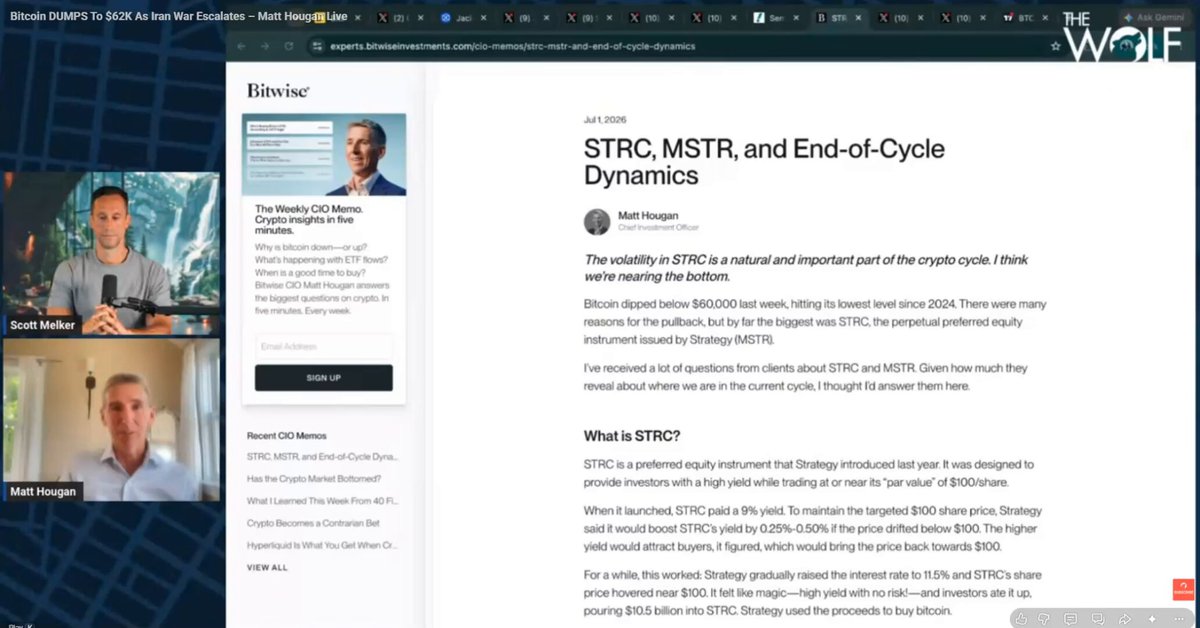Click the Matt Hougan video feed

click(x=111, y=420)
